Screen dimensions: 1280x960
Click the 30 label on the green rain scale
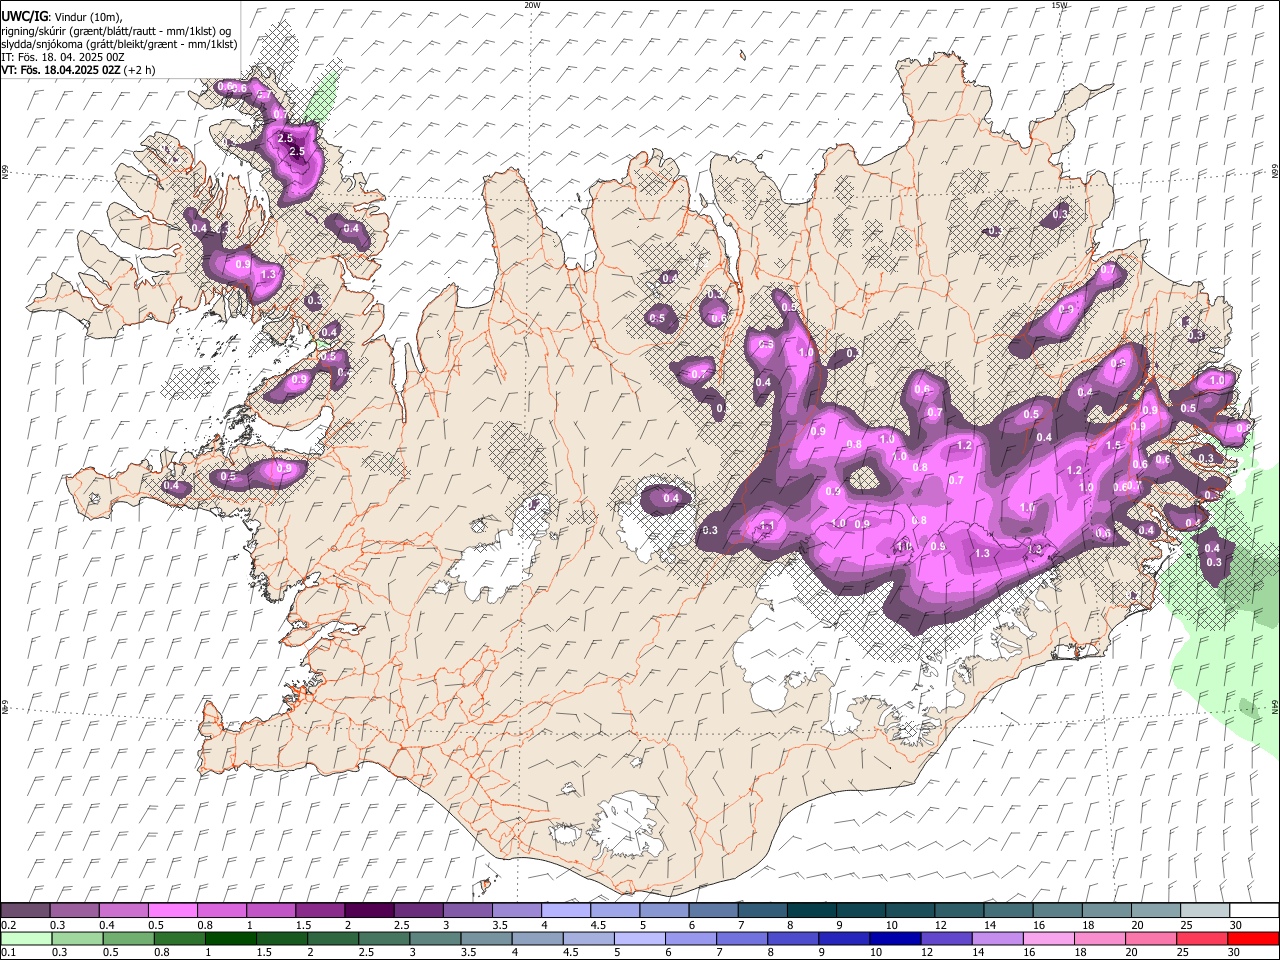point(1233,953)
